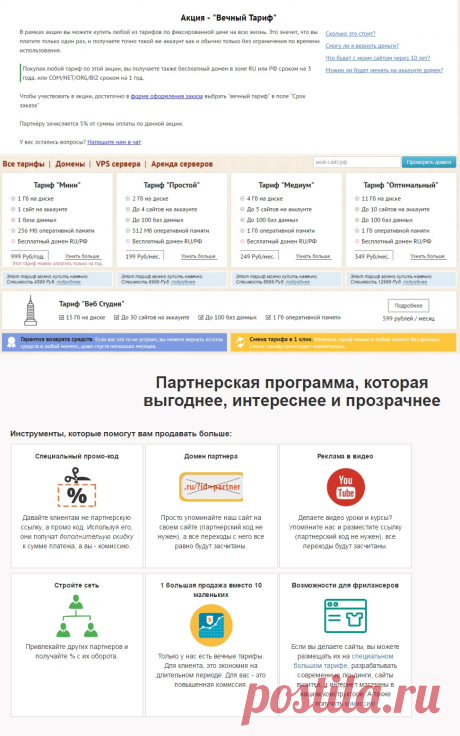Click "11 Гб на диске" in Оптимальный tariff
Image resolution: width=460 pixels, height=736 pixels.
(381, 199)
